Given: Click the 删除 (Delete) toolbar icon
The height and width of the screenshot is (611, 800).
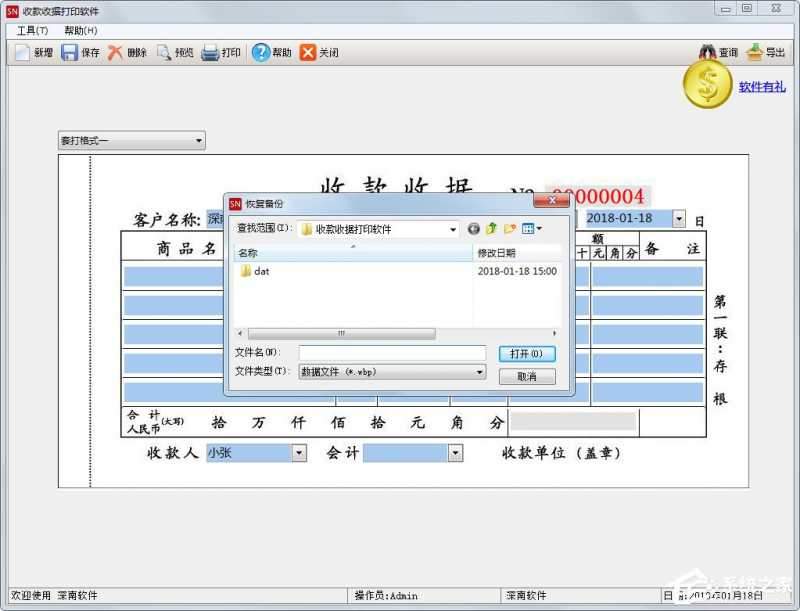Looking at the screenshot, I should [x=117, y=52].
